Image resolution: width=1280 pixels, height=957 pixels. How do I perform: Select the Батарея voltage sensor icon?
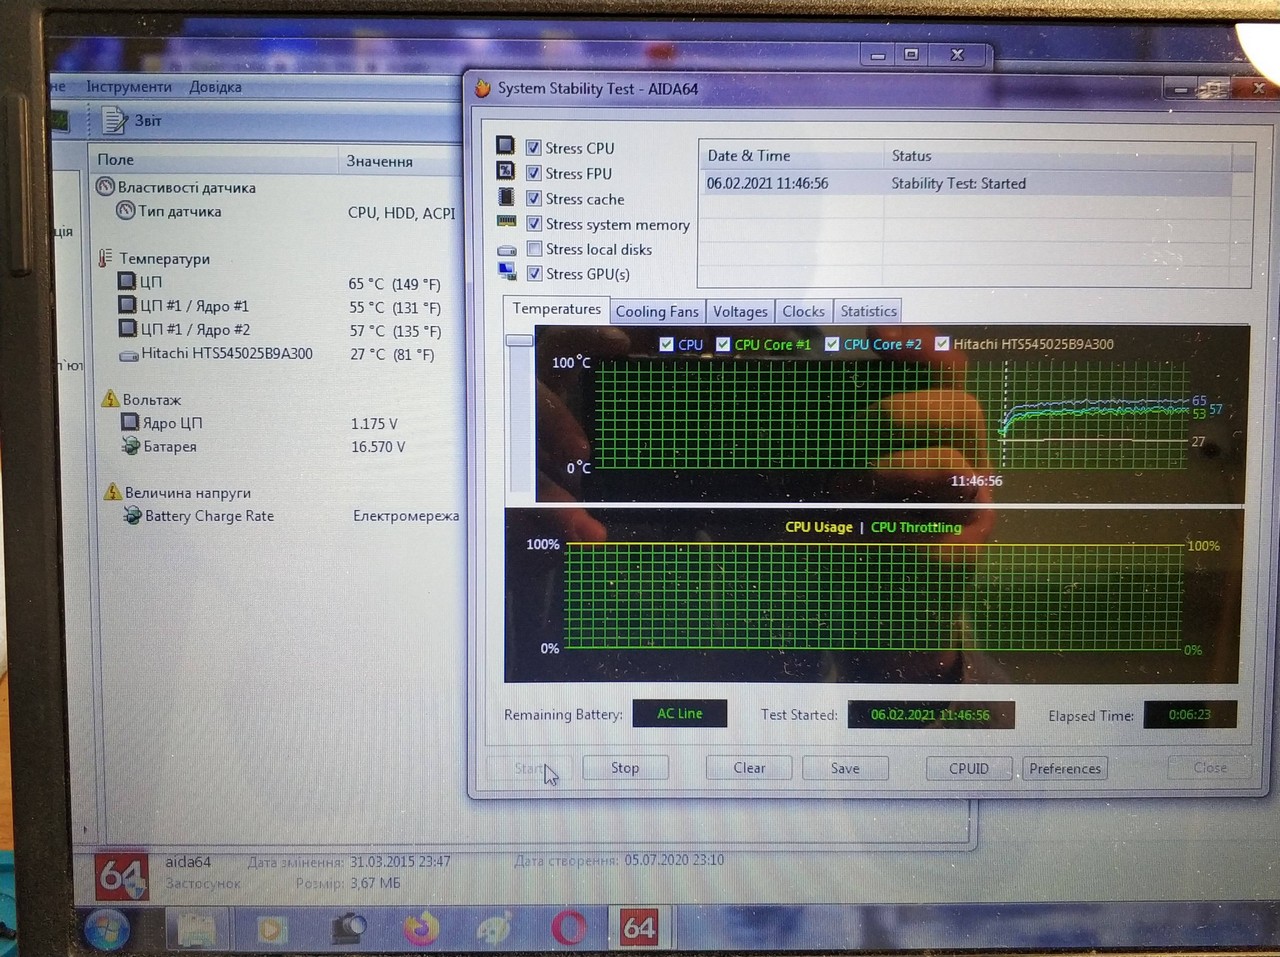click(x=131, y=446)
